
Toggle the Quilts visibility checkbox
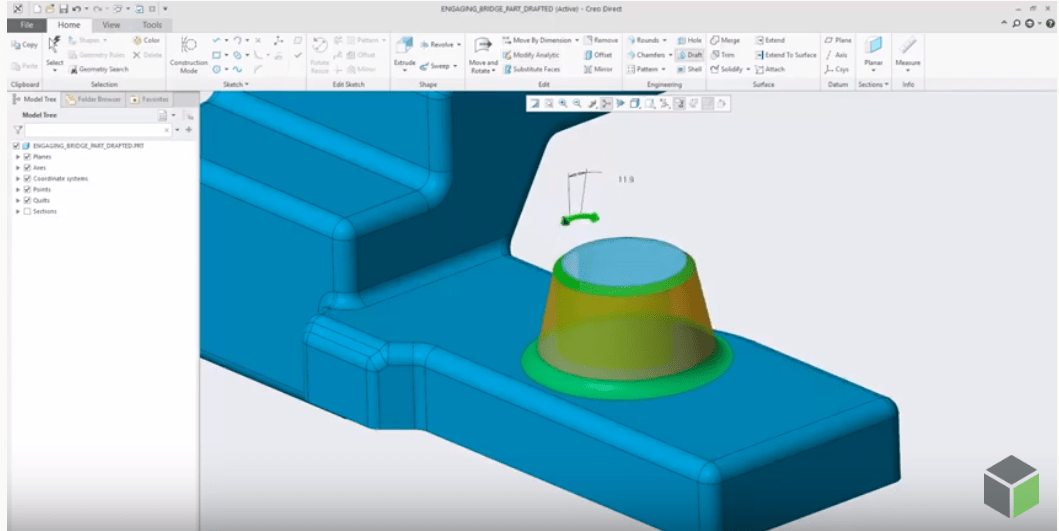27,201
